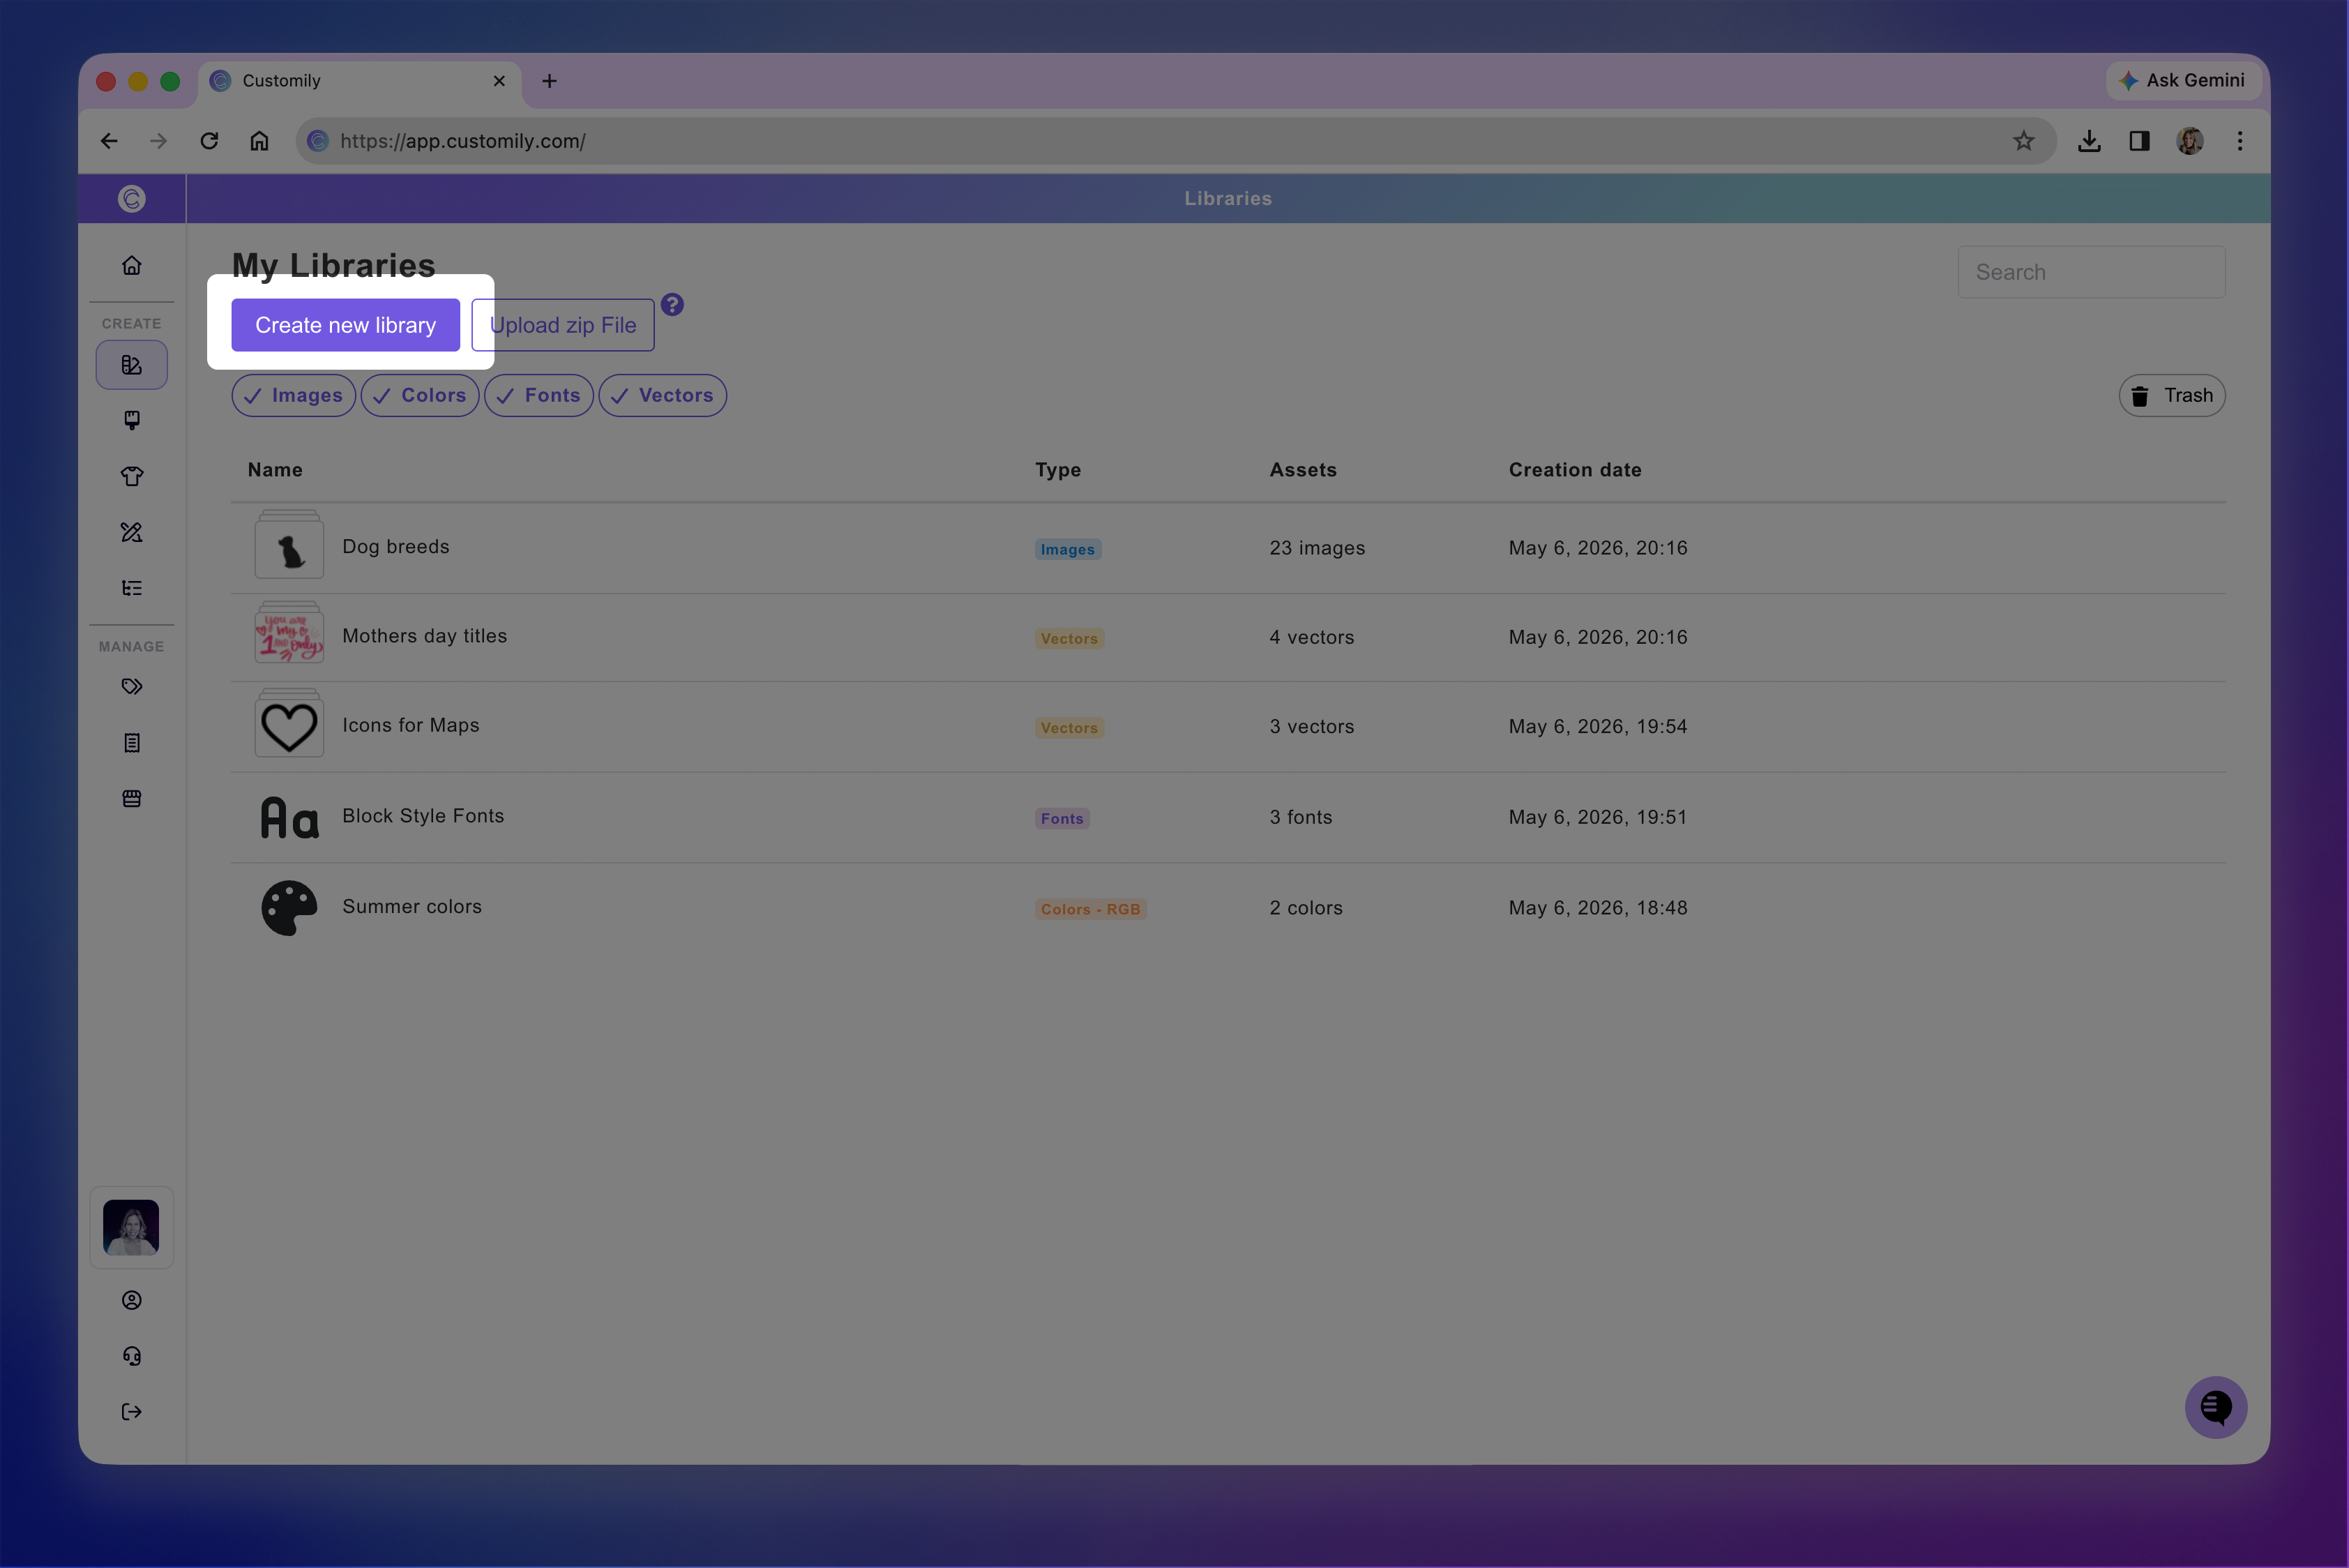2349x1568 pixels.
Task: Open the Trash button
Action: 2171,395
